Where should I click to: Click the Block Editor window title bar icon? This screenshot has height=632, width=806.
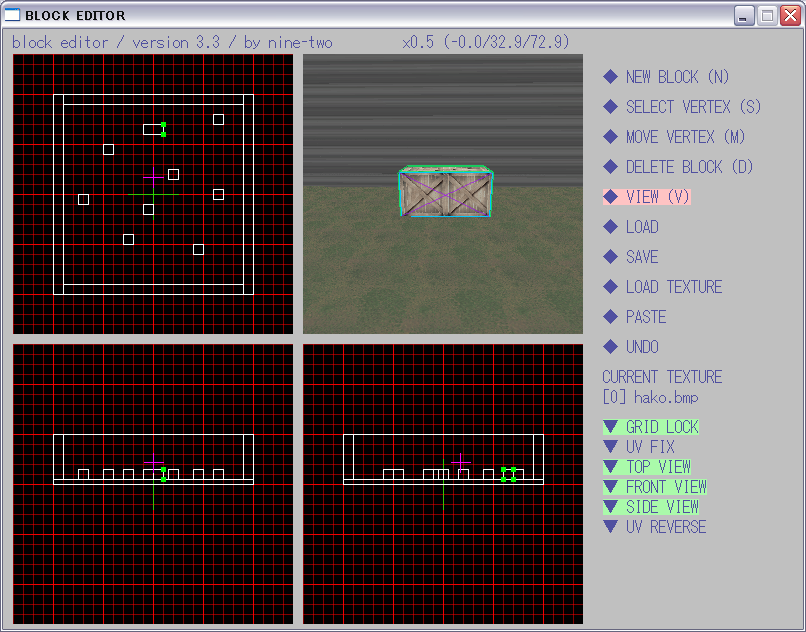(x=13, y=16)
